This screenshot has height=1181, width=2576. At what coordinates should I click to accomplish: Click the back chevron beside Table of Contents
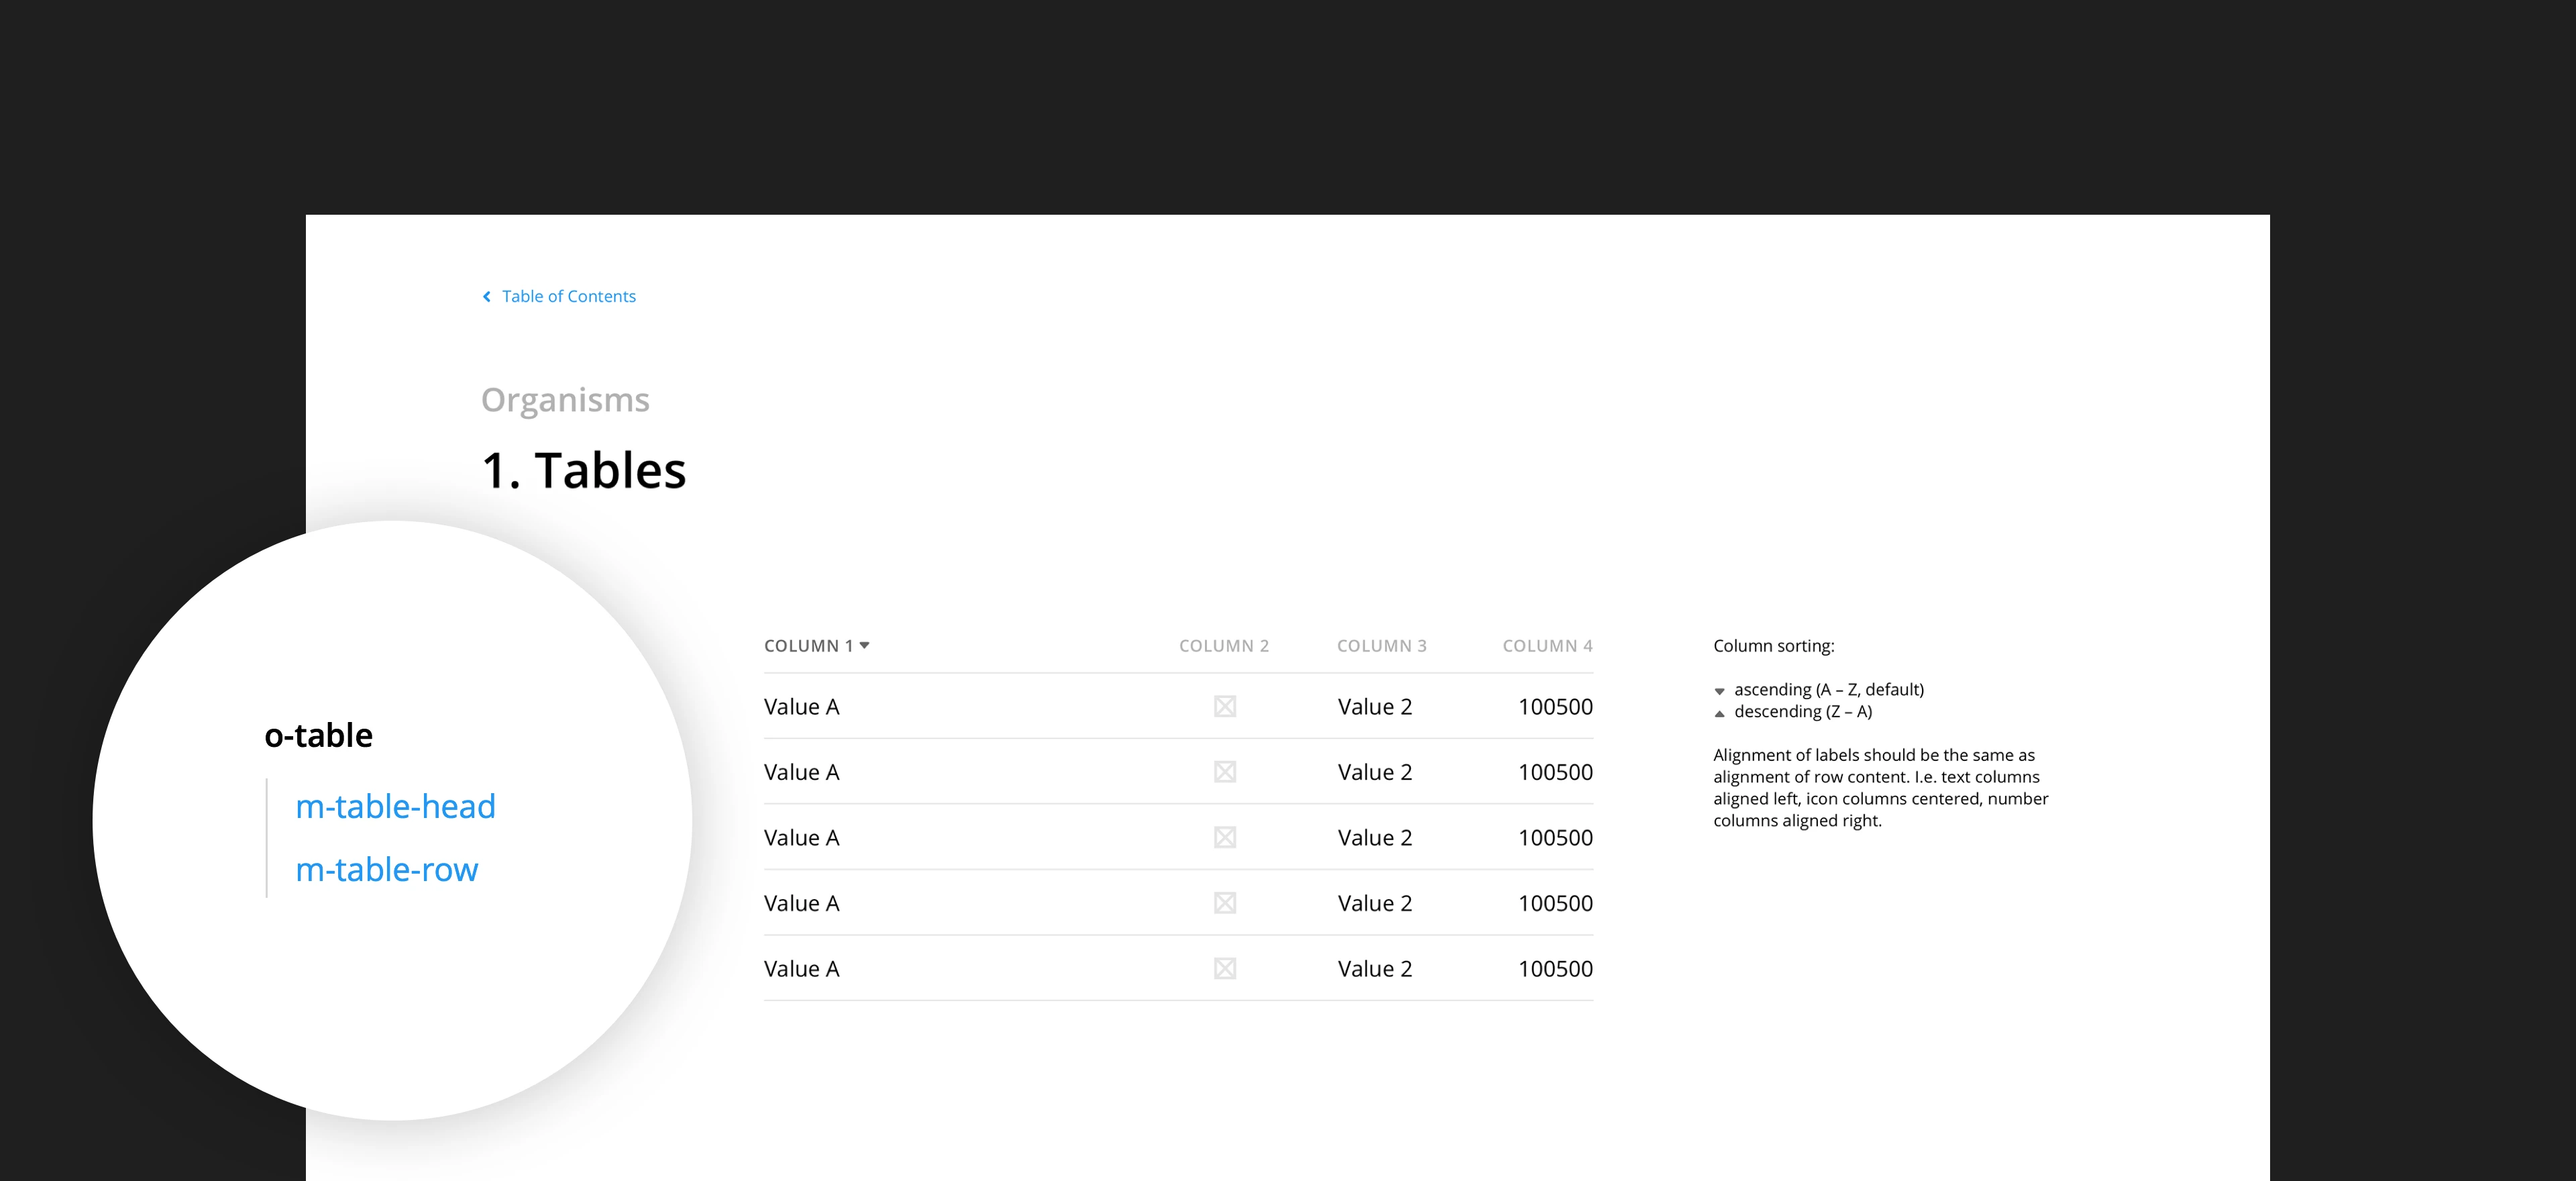click(x=487, y=296)
